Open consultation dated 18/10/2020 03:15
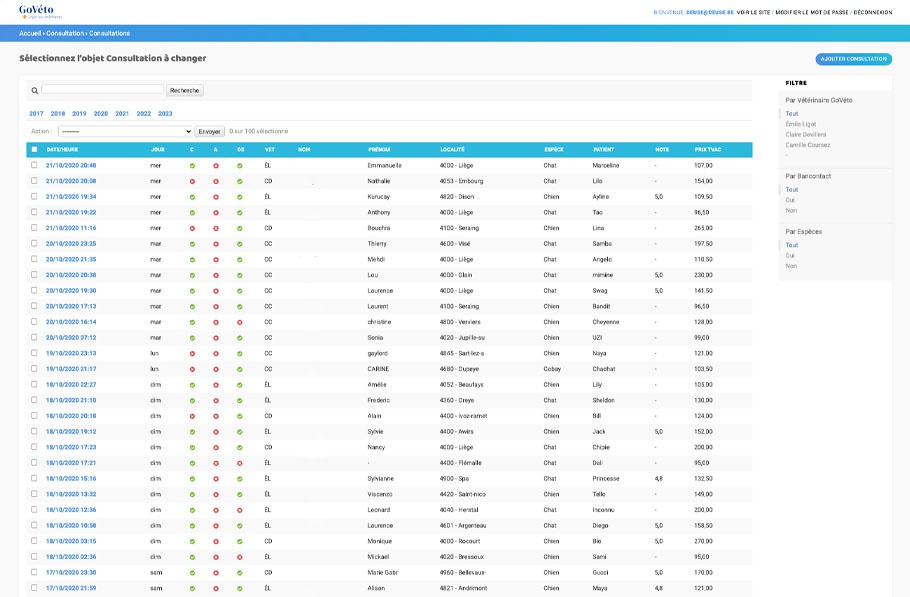The width and height of the screenshot is (910, 597). 71,541
